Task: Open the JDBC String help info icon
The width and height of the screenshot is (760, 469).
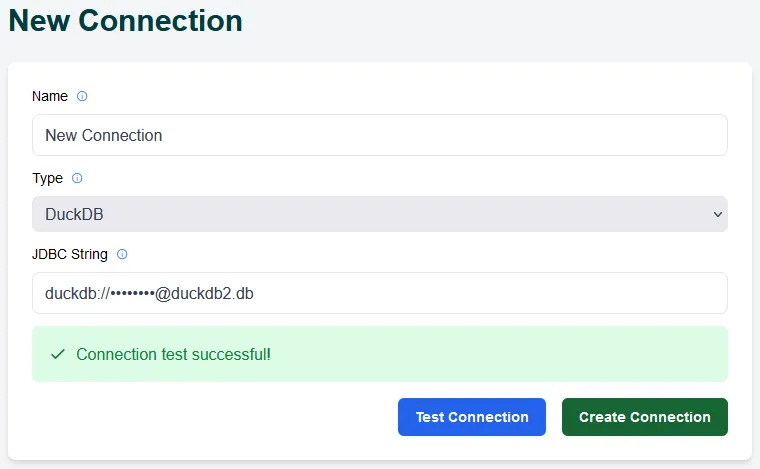Action: click(122, 255)
